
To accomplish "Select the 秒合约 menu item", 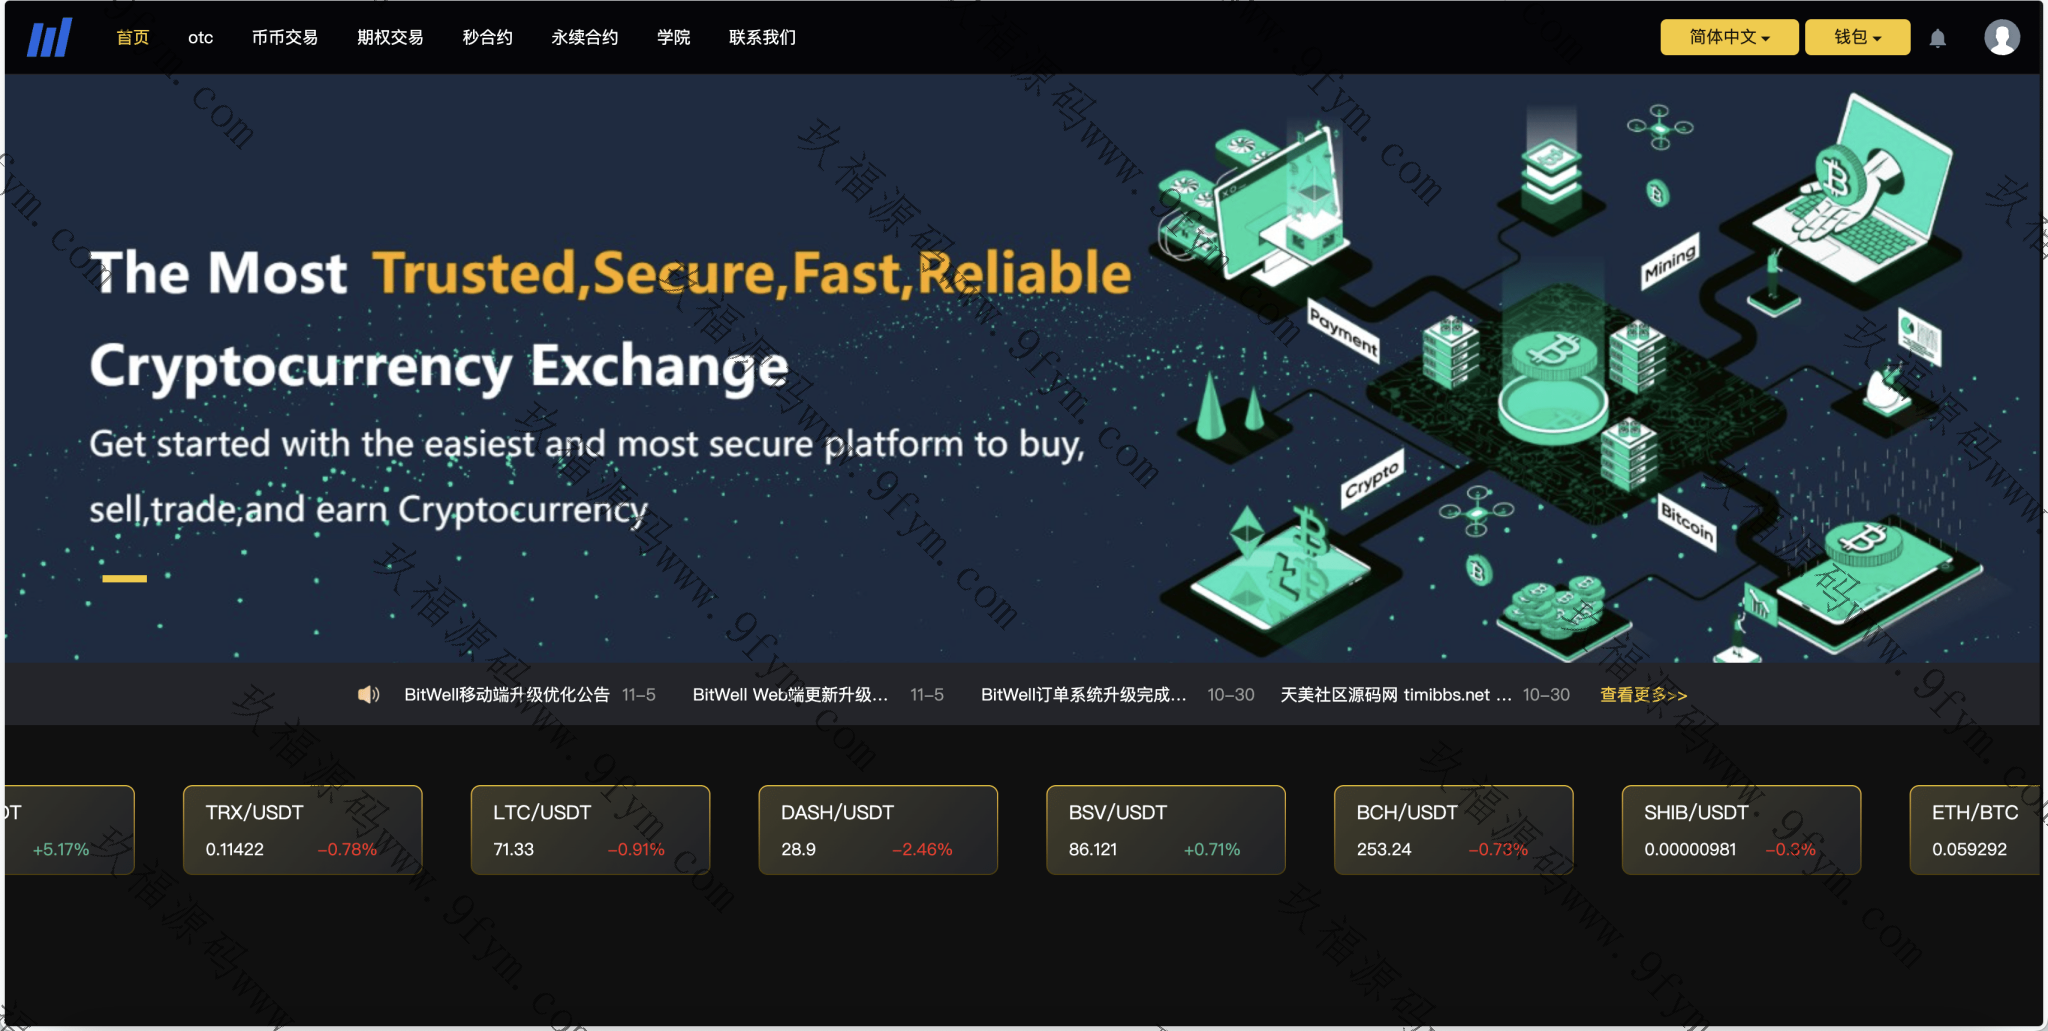I will 487,37.
